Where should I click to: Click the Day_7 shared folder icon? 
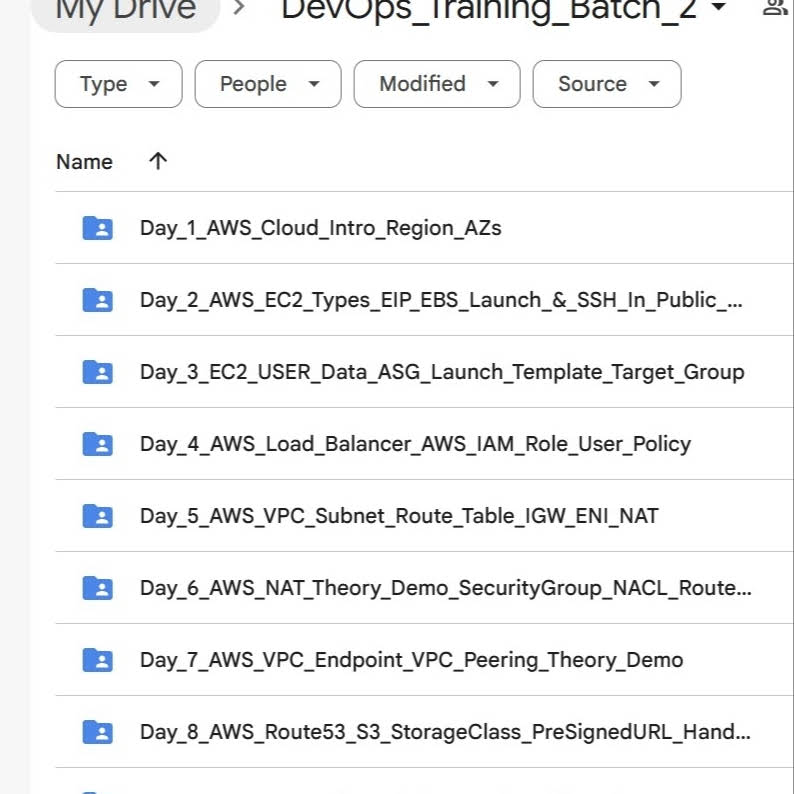tap(97, 659)
